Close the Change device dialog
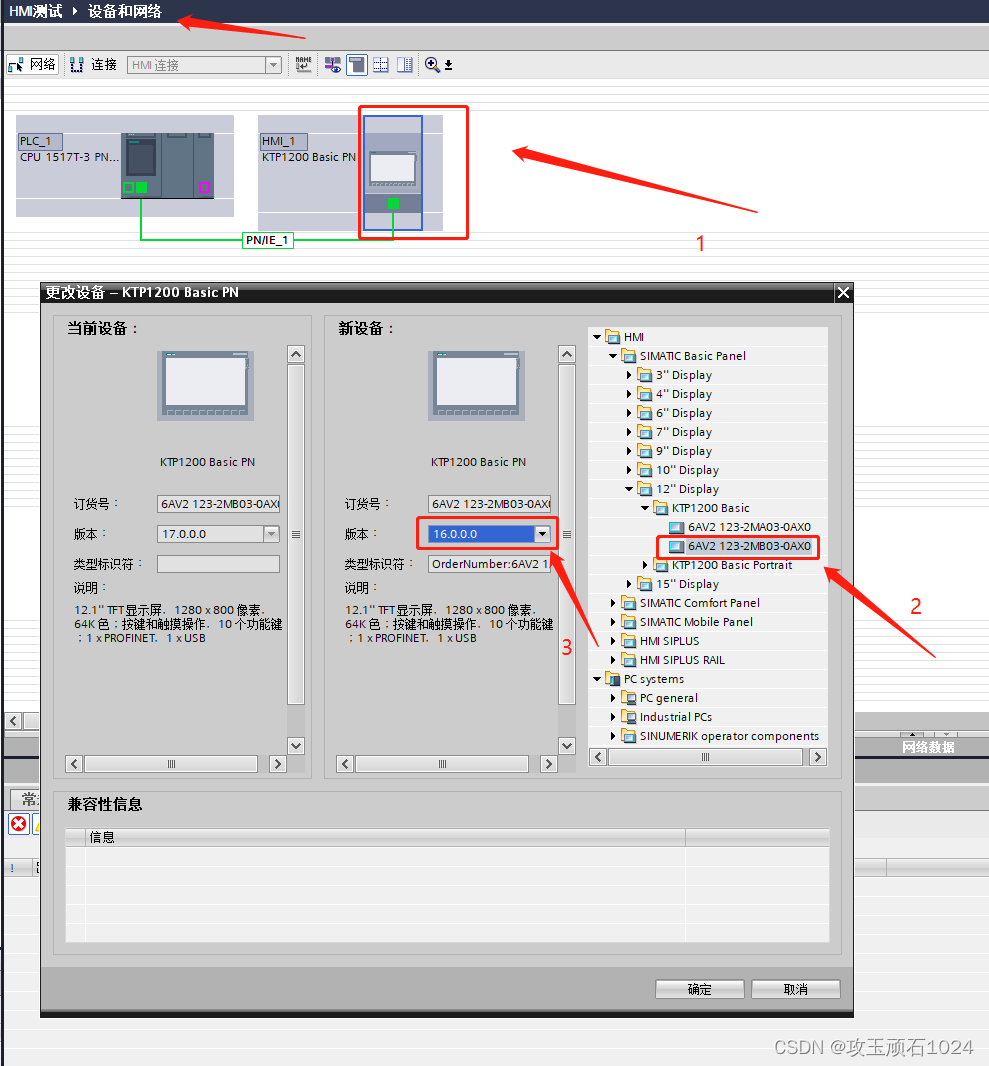Image resolution: width=989 pixels, height=1066 pixels. click(843, 293)
